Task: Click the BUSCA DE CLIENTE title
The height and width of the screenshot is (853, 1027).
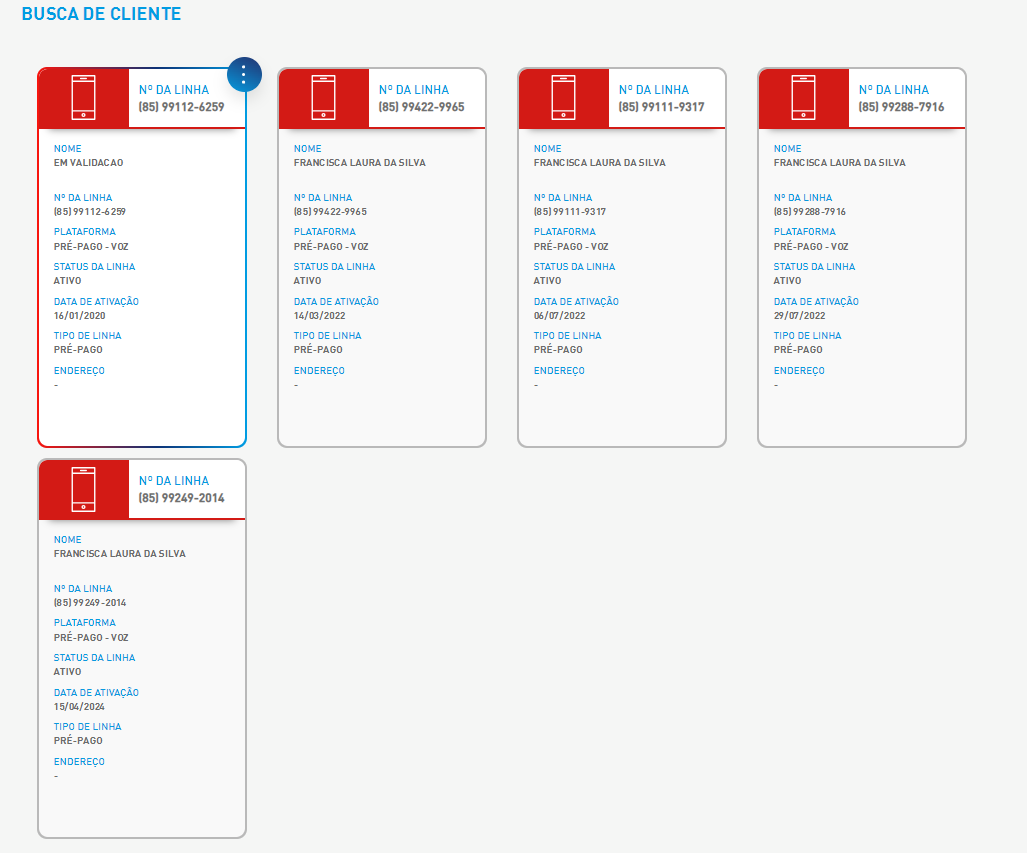Action: [102, 14]
